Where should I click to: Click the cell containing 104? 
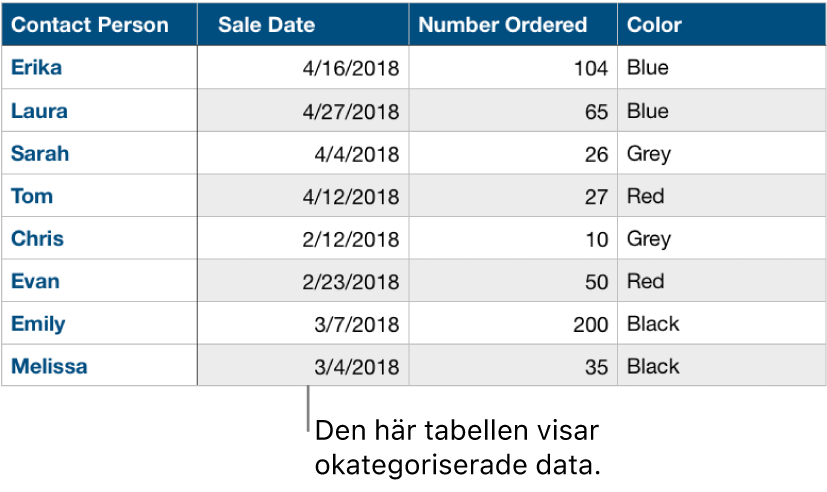click(591, 69)
